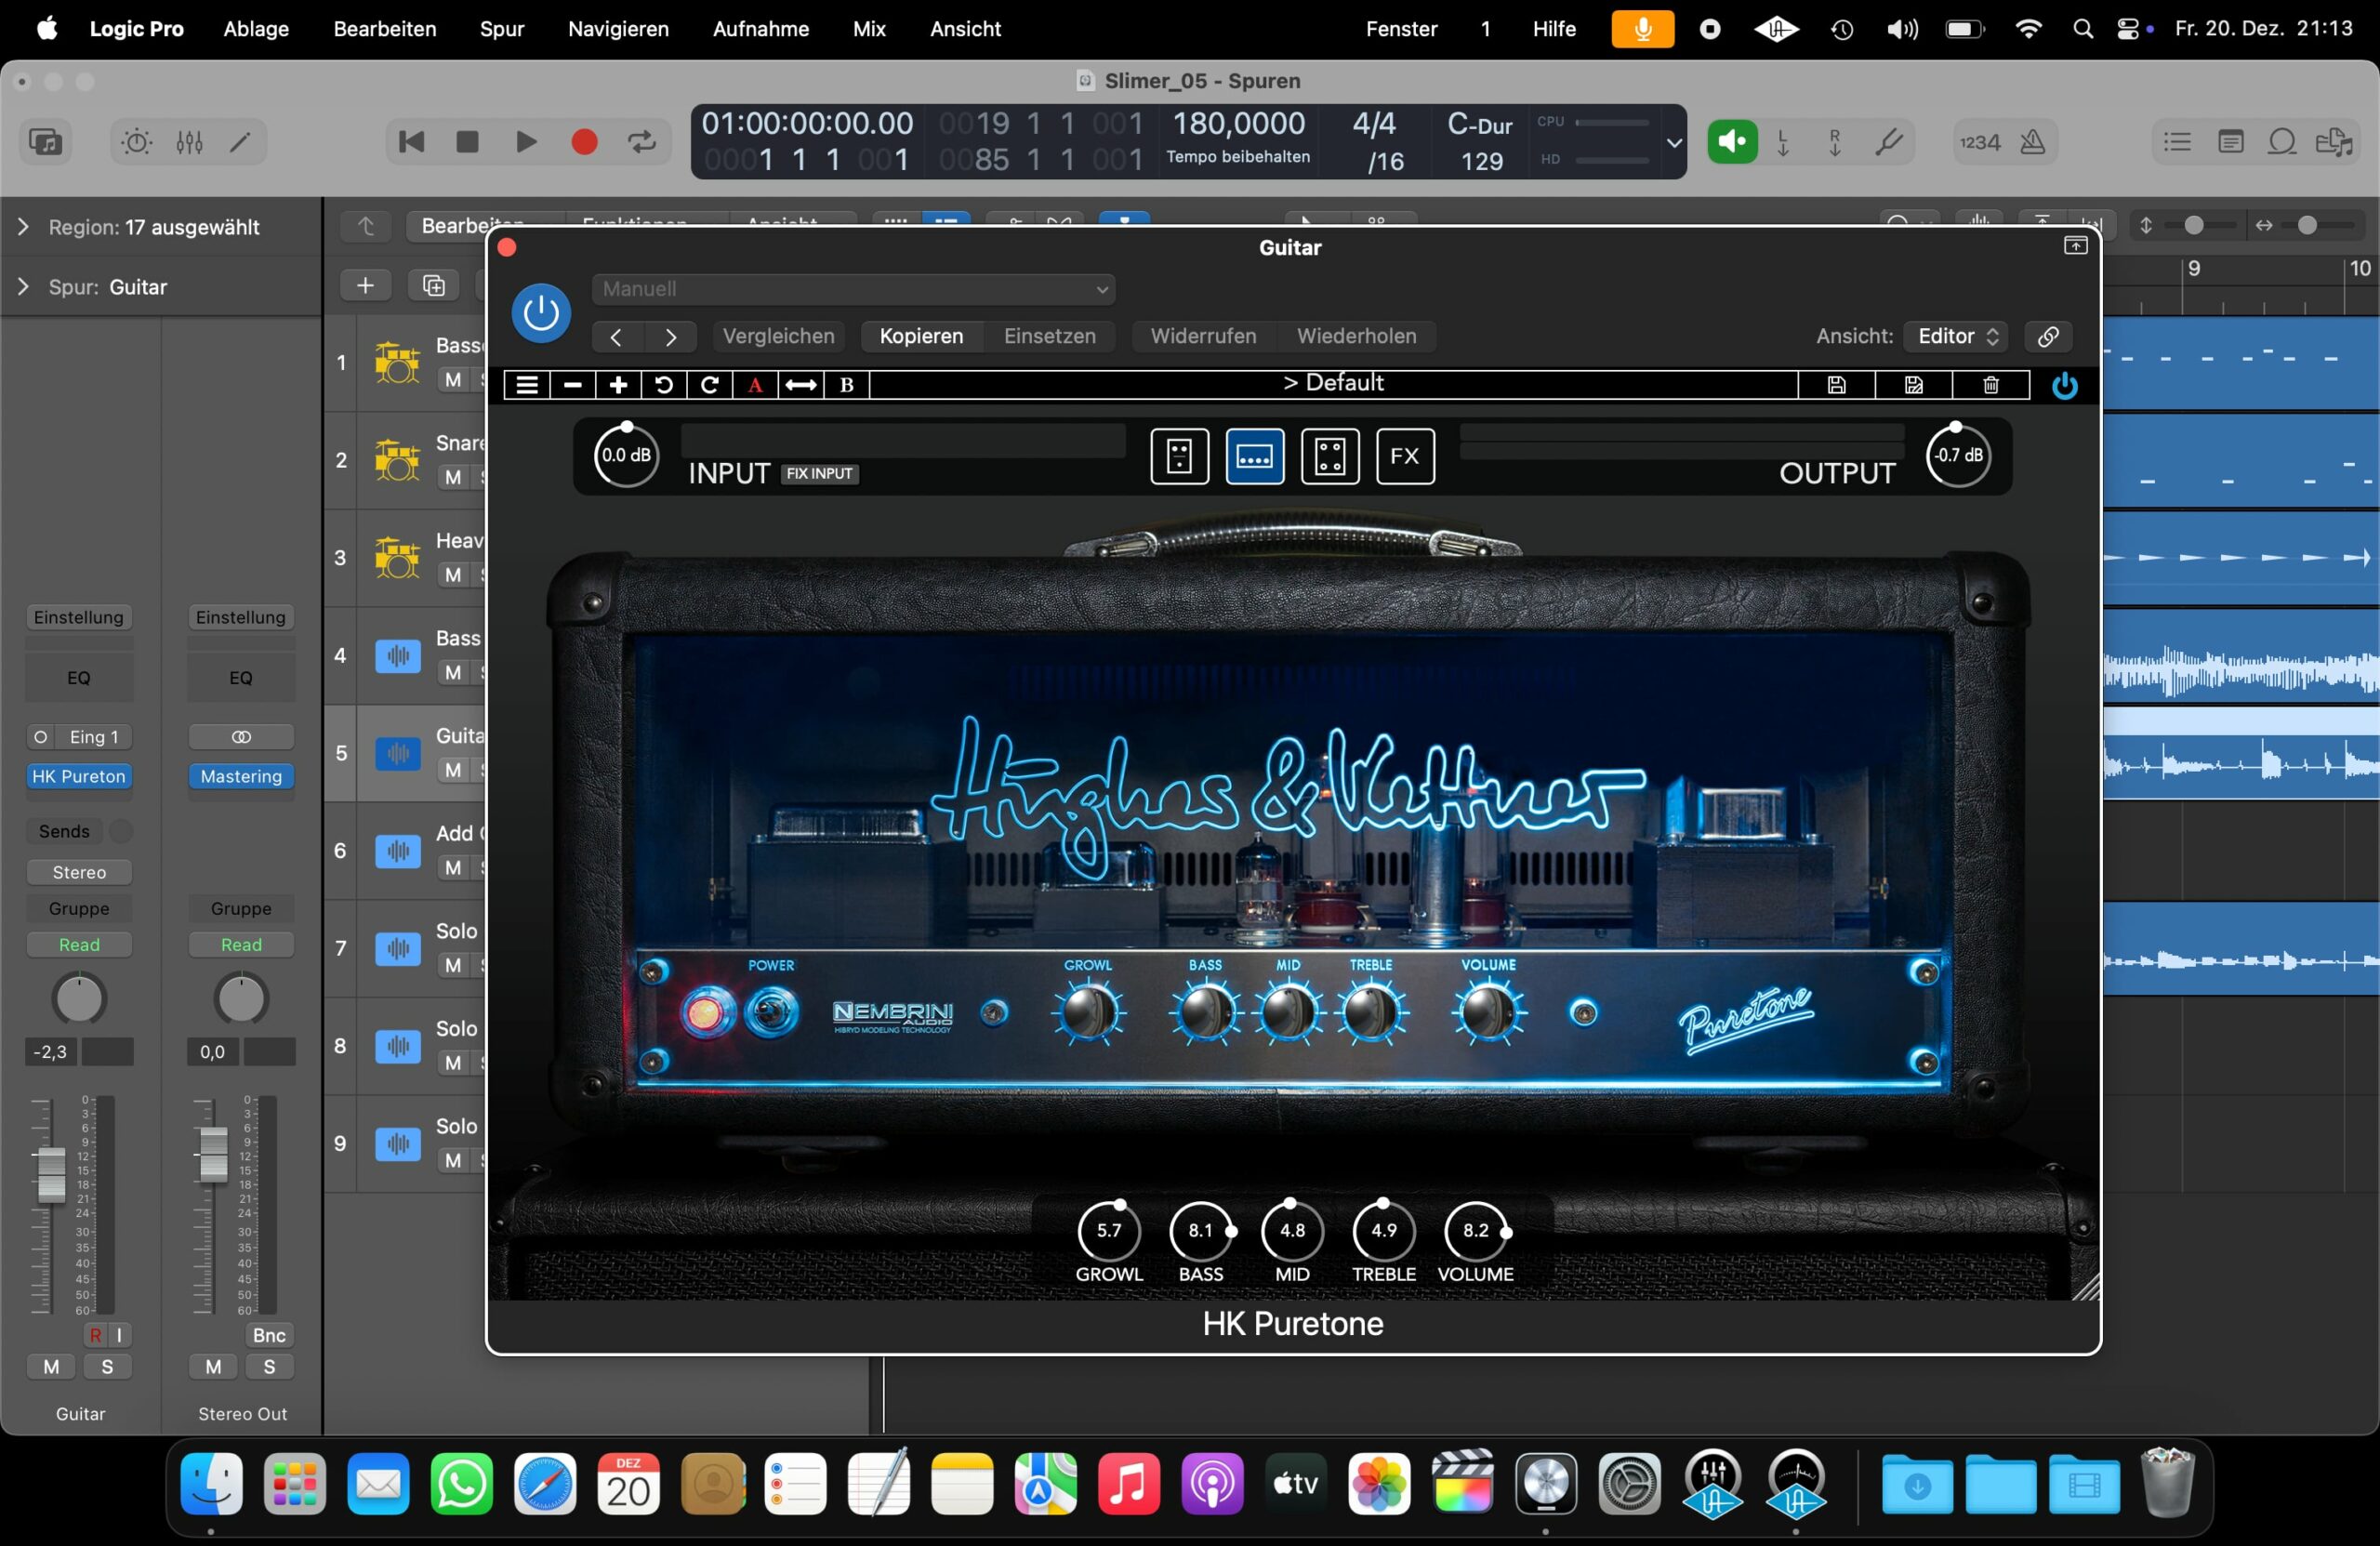Add a new track with plus button
The width and height of the screenshot is (2380, 1546).
365,286
